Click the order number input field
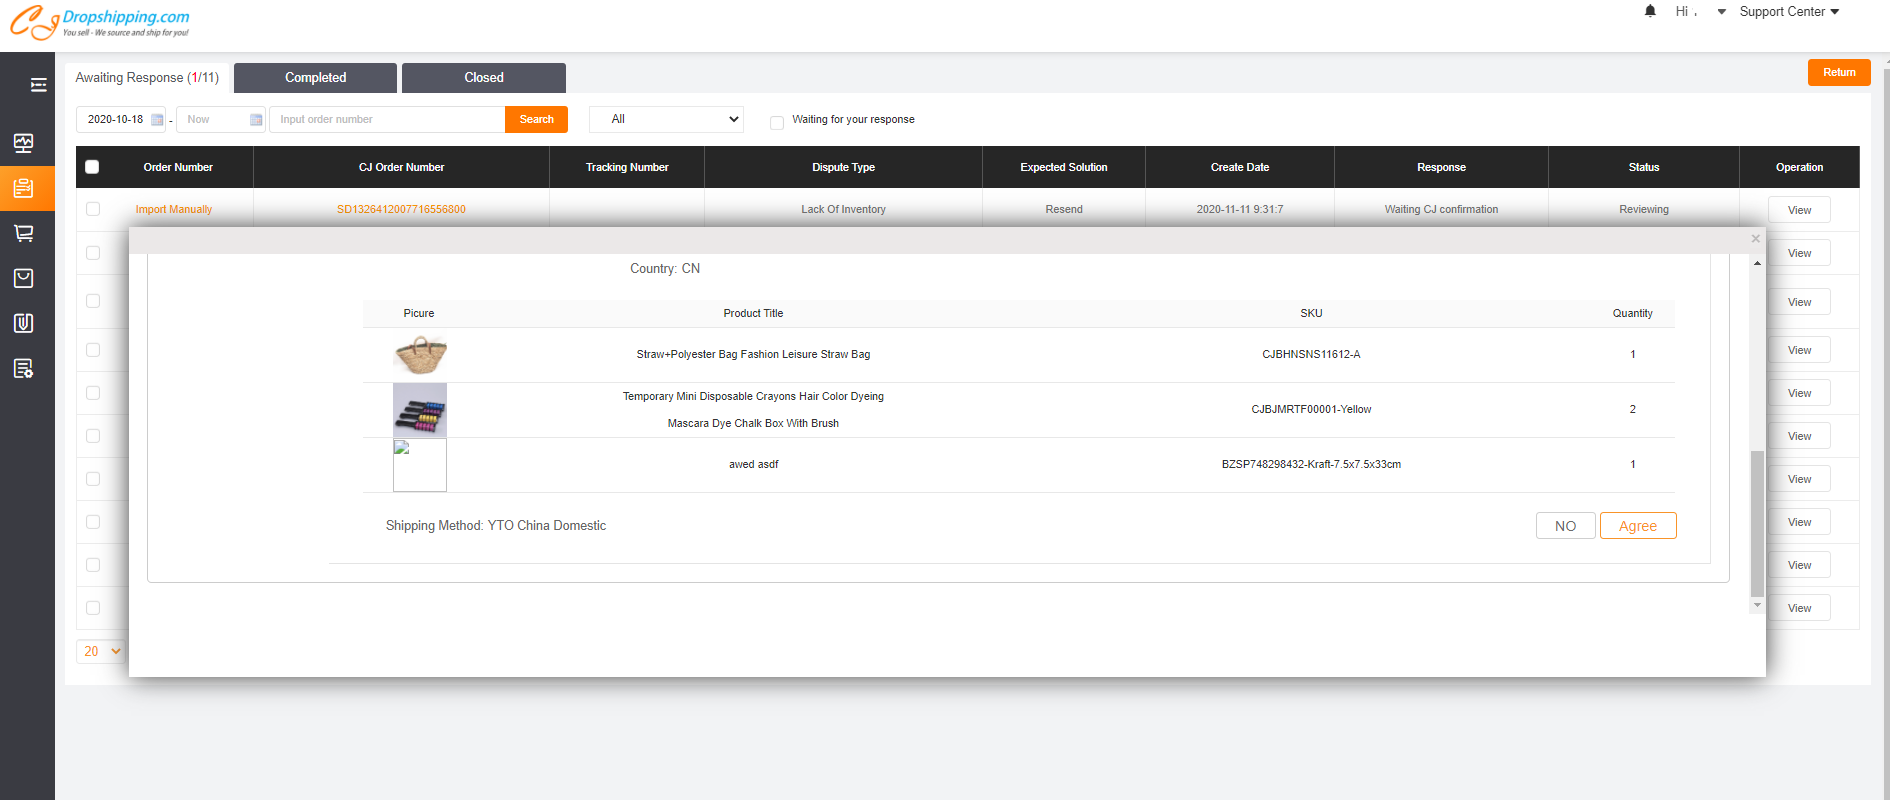 point(387,120)
